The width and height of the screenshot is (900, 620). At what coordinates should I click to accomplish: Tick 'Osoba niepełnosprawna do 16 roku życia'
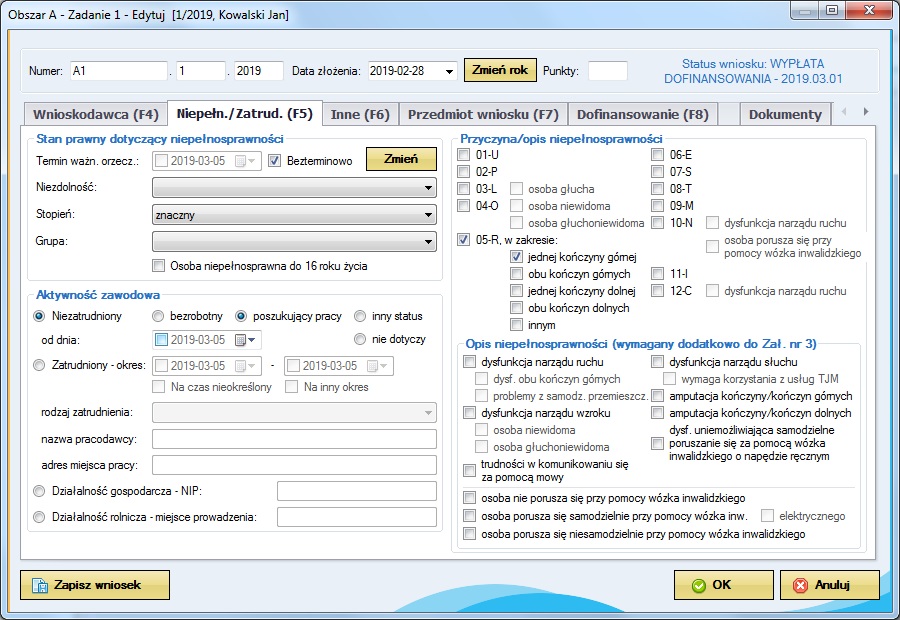158,266
